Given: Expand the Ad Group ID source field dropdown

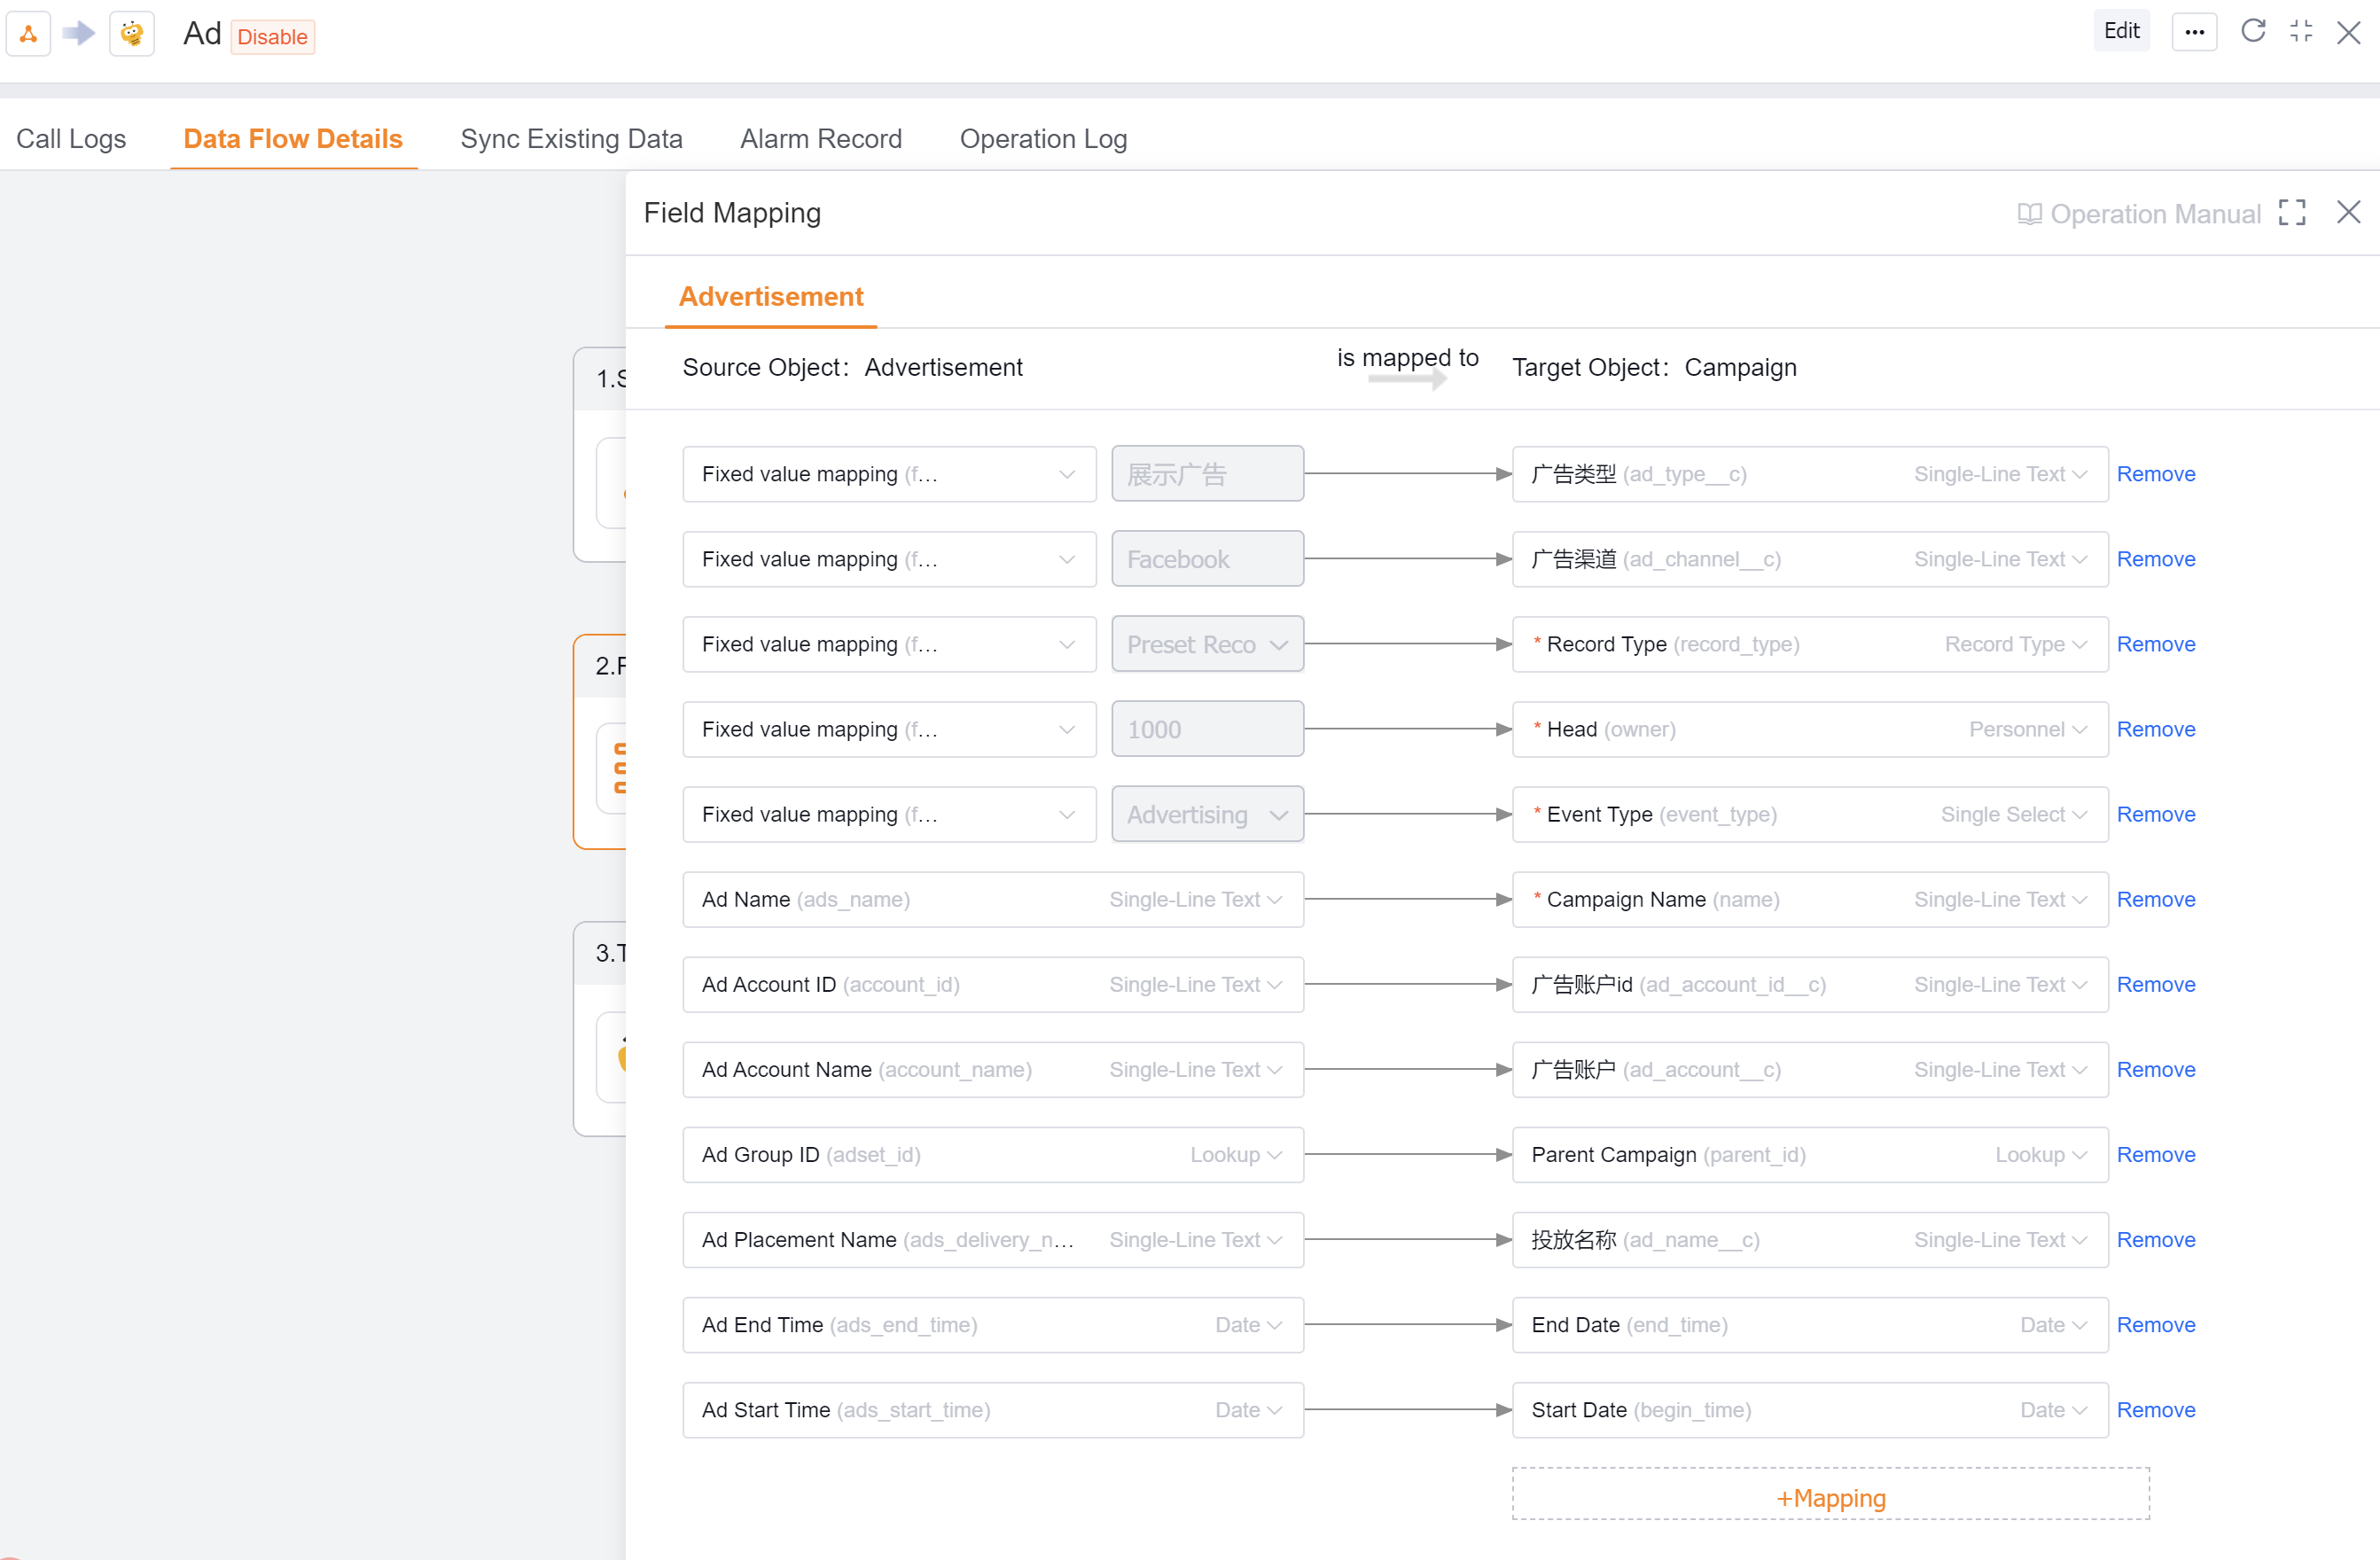Looking at the screenshot, I should [992, 1154].
